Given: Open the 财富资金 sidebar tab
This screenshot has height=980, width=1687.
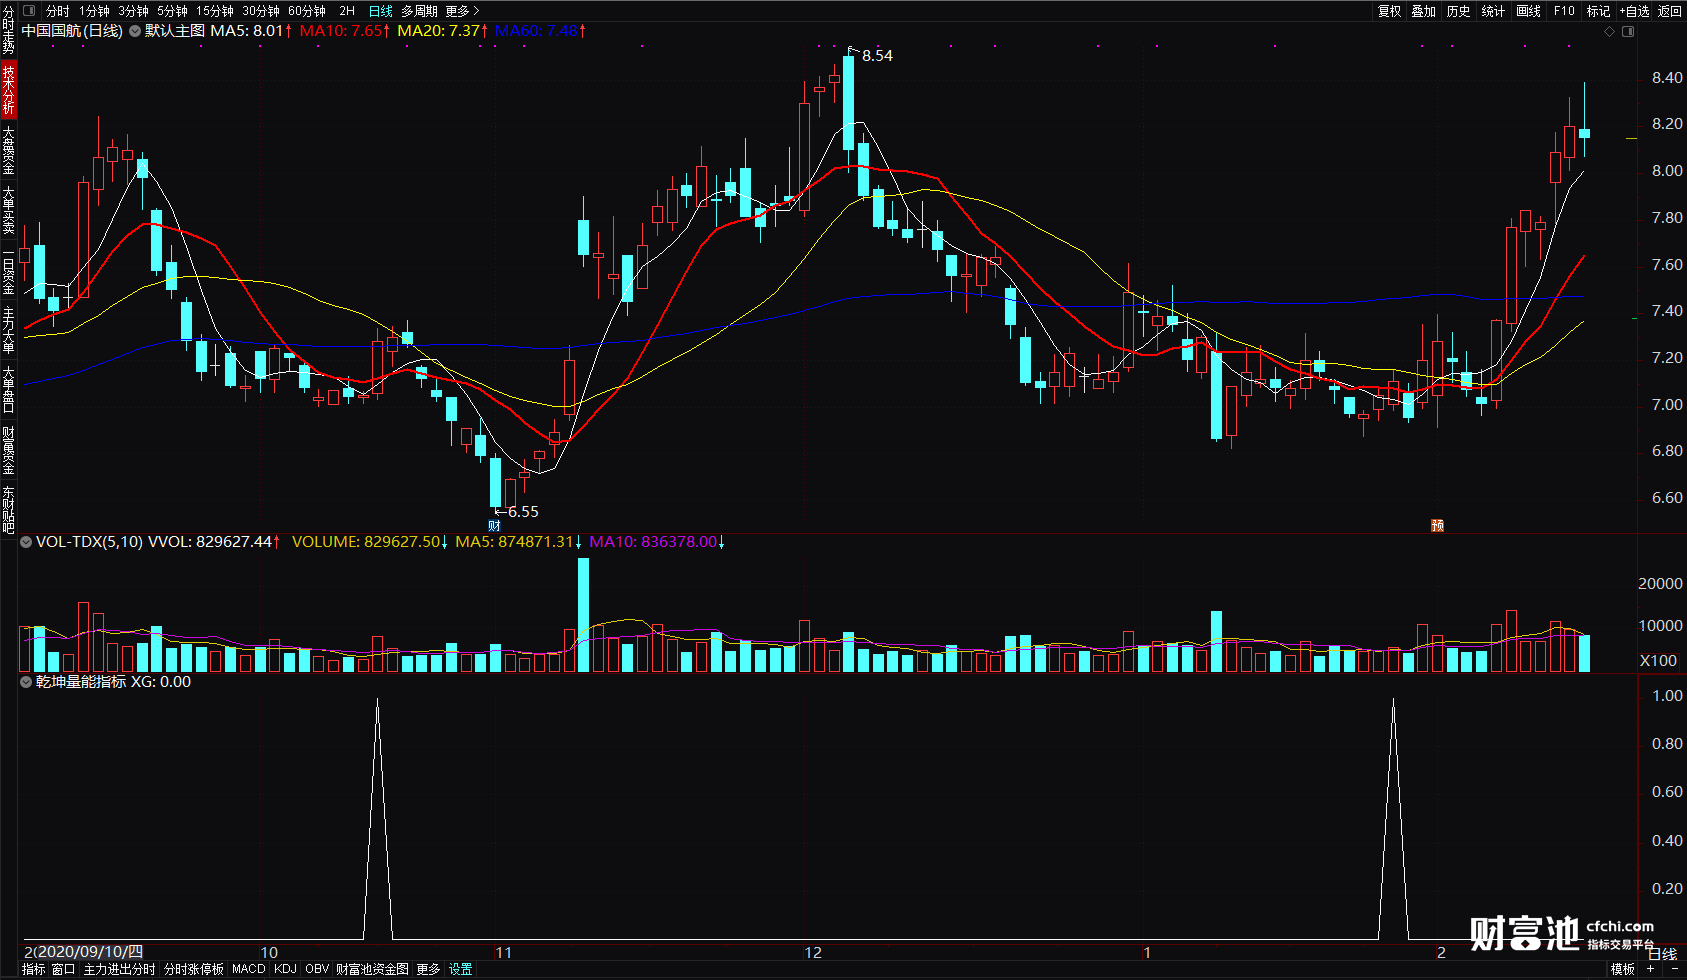Looking at the screenshot, I should (x=8, y=450).
